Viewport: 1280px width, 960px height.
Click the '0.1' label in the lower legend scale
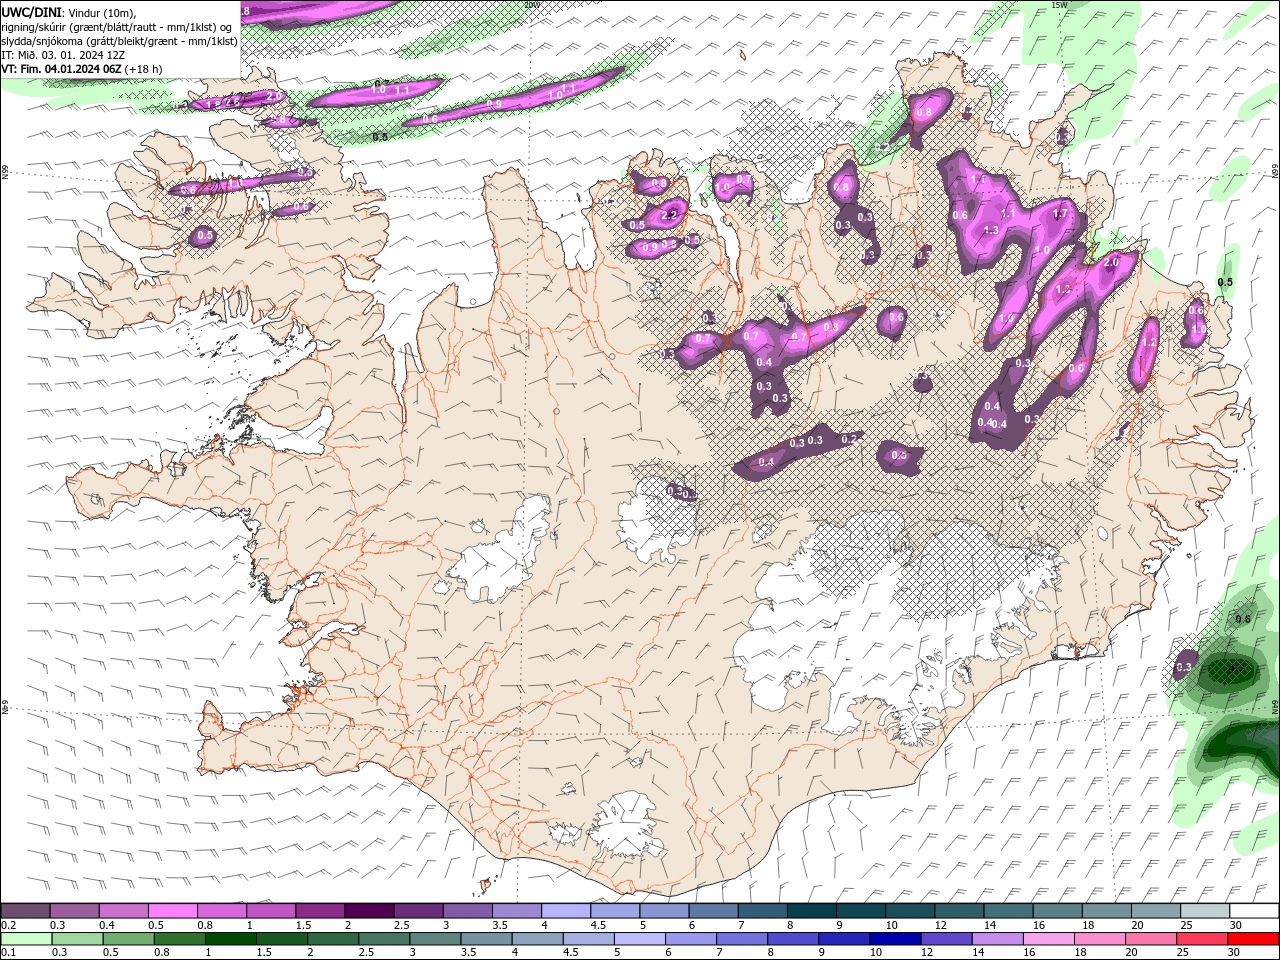pyautogui.click(x=8, y=953)
